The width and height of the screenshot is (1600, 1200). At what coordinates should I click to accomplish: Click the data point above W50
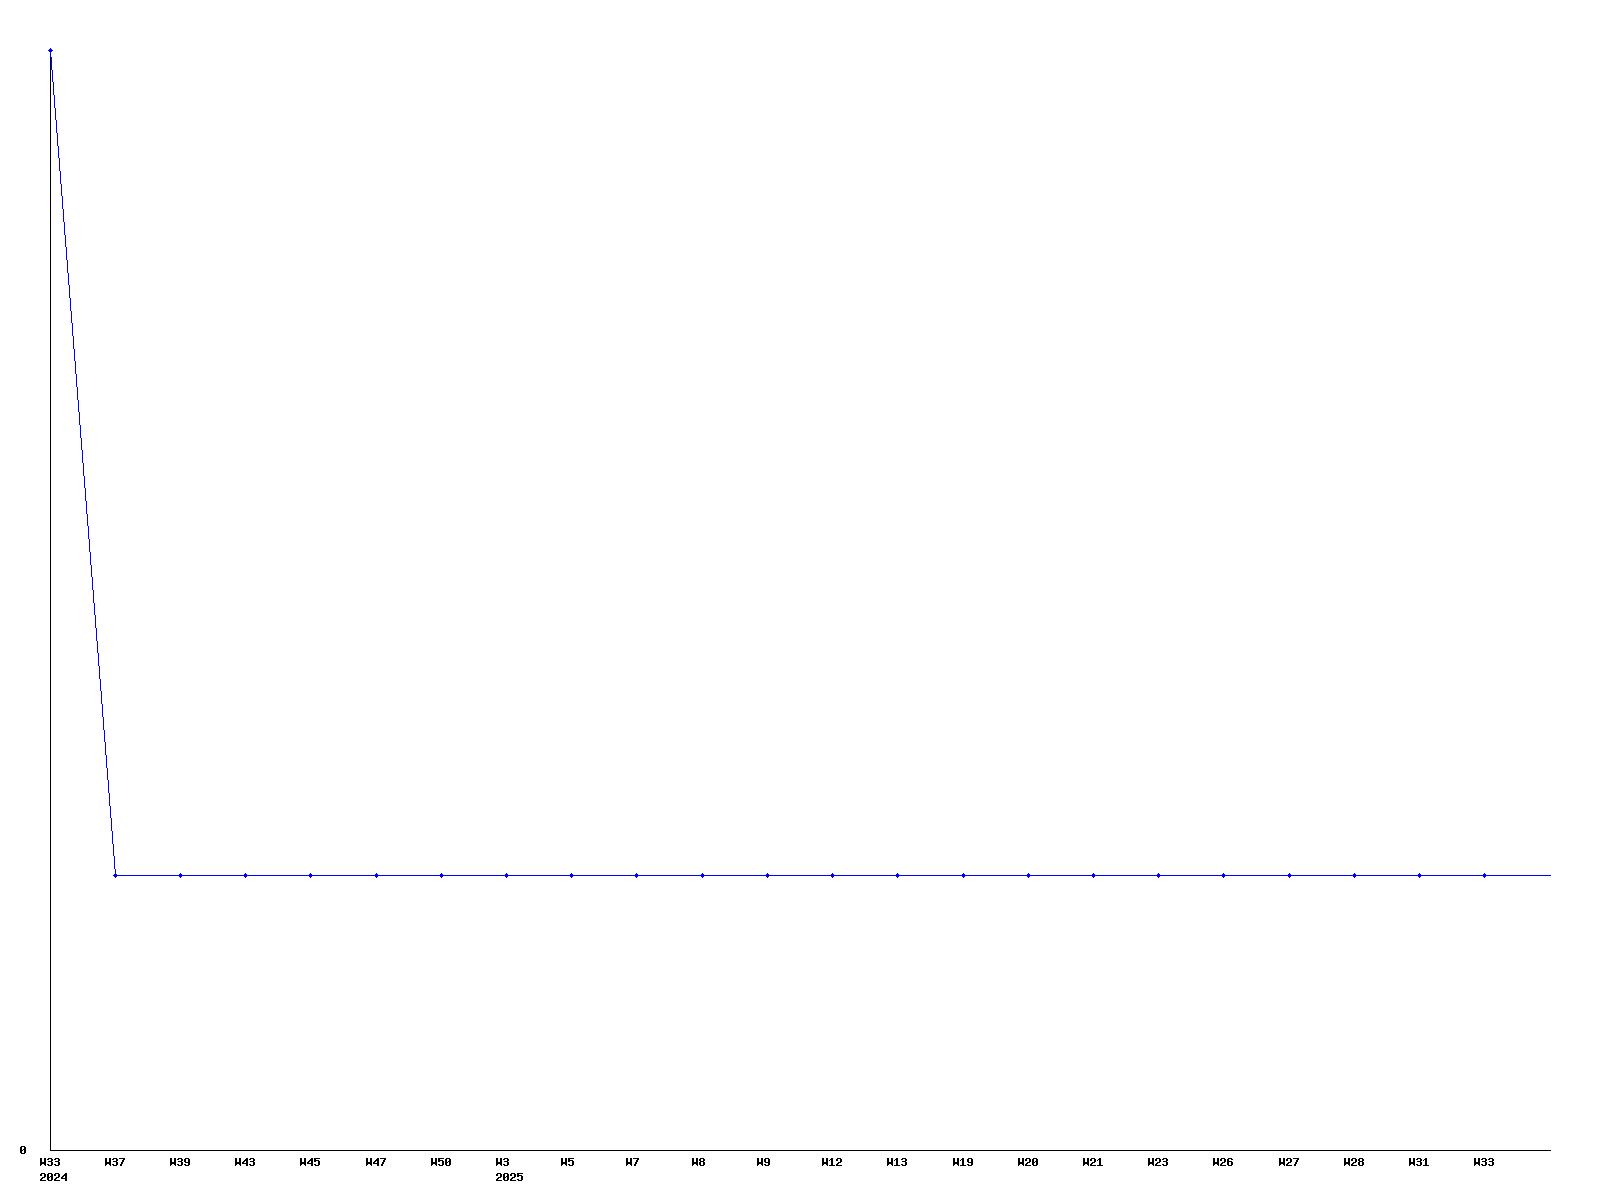pos(441,875)
